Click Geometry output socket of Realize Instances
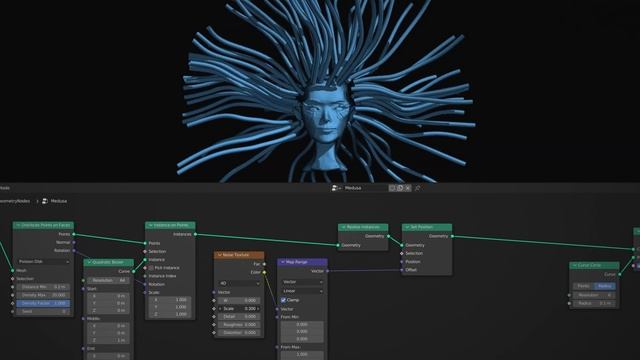Image resolution: width=640 pixels, height=360 pixels. point(388,236)
